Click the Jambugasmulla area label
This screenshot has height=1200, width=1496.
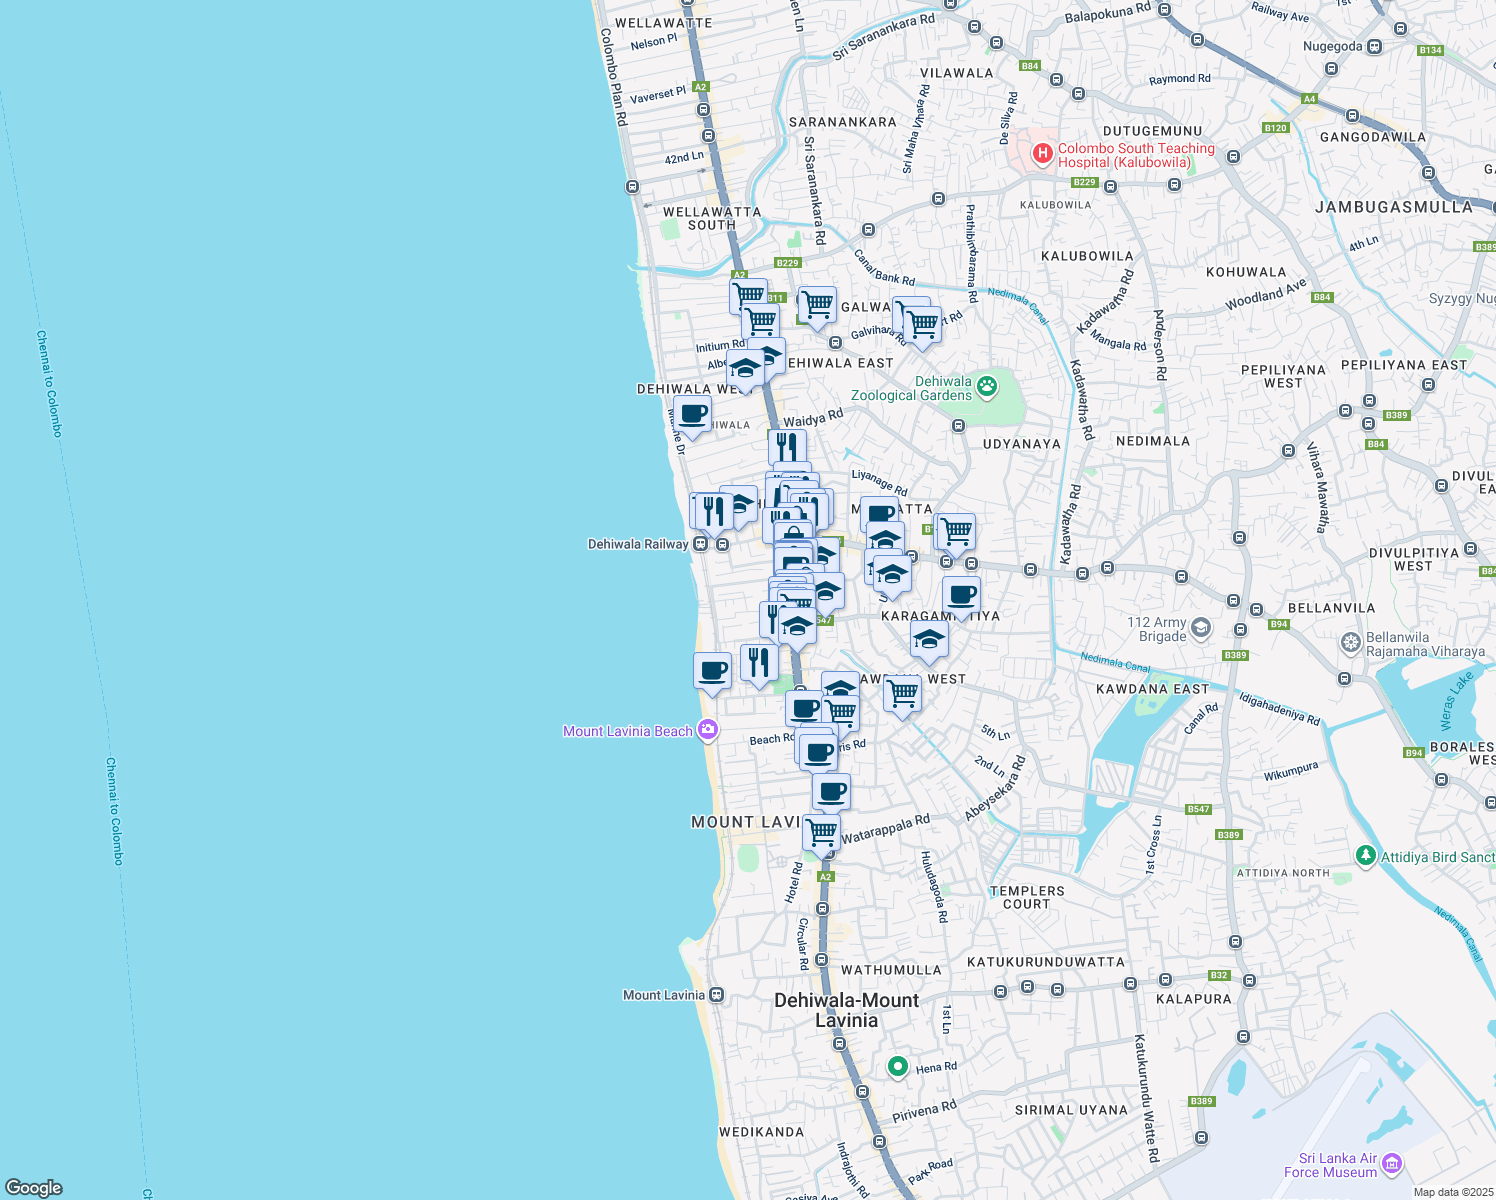1394,207
